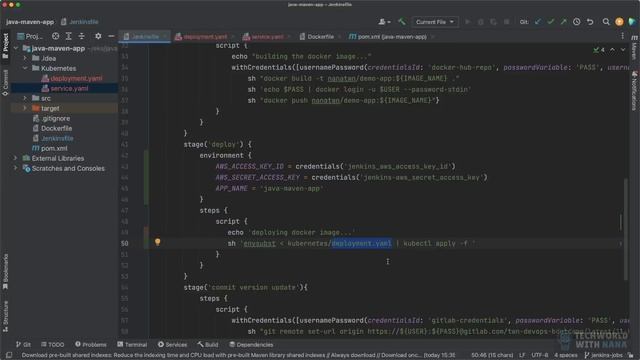Go to previous highlighted error arrow
This screenshot has width=640, height=360.
[x=612, y=49]
